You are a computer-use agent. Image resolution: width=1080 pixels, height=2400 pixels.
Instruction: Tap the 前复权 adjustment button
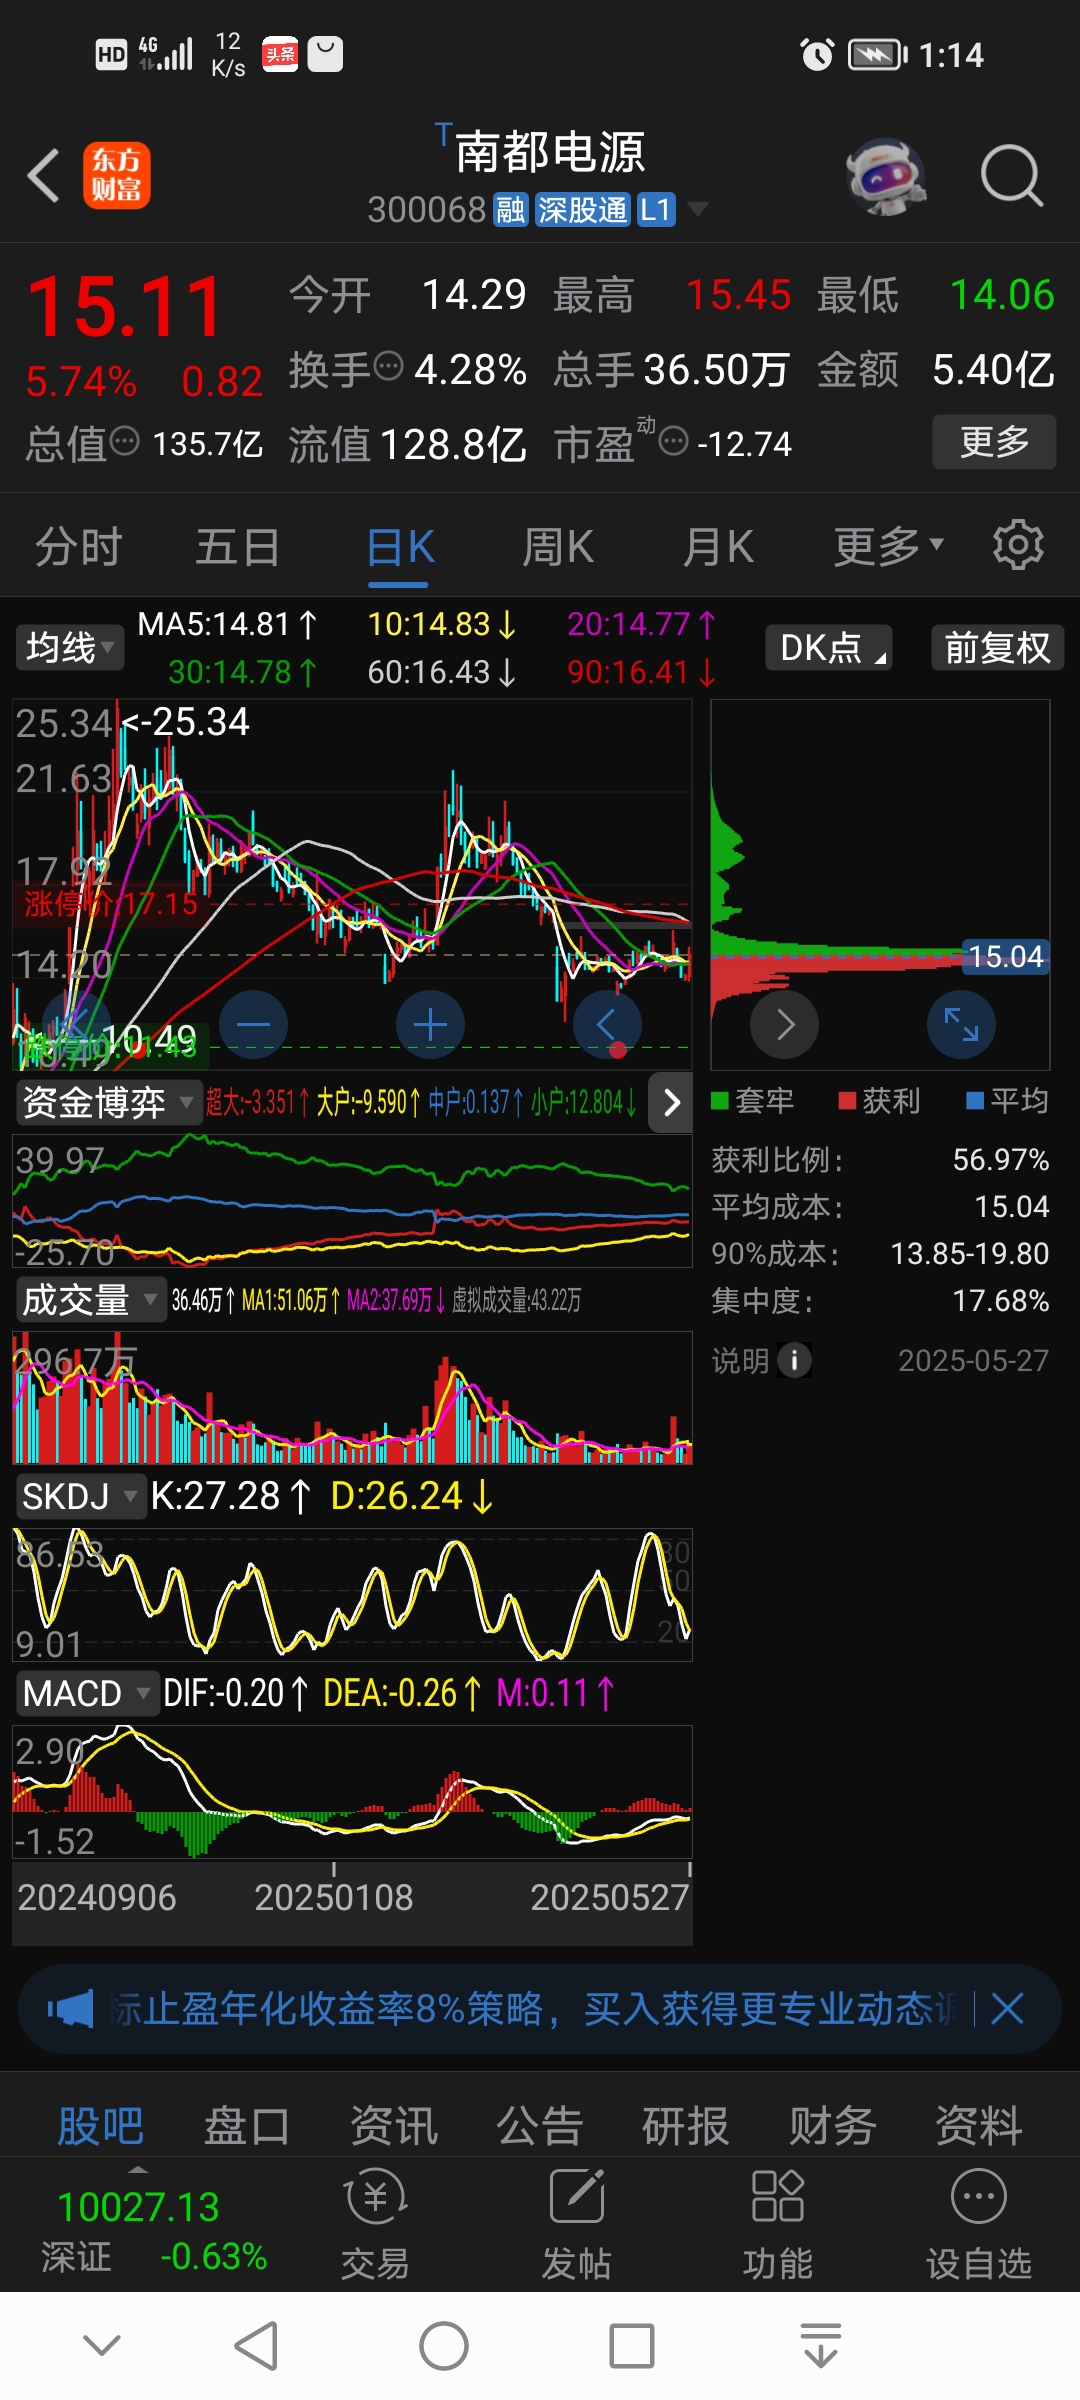pyautogui.click(x=997, y=648)
